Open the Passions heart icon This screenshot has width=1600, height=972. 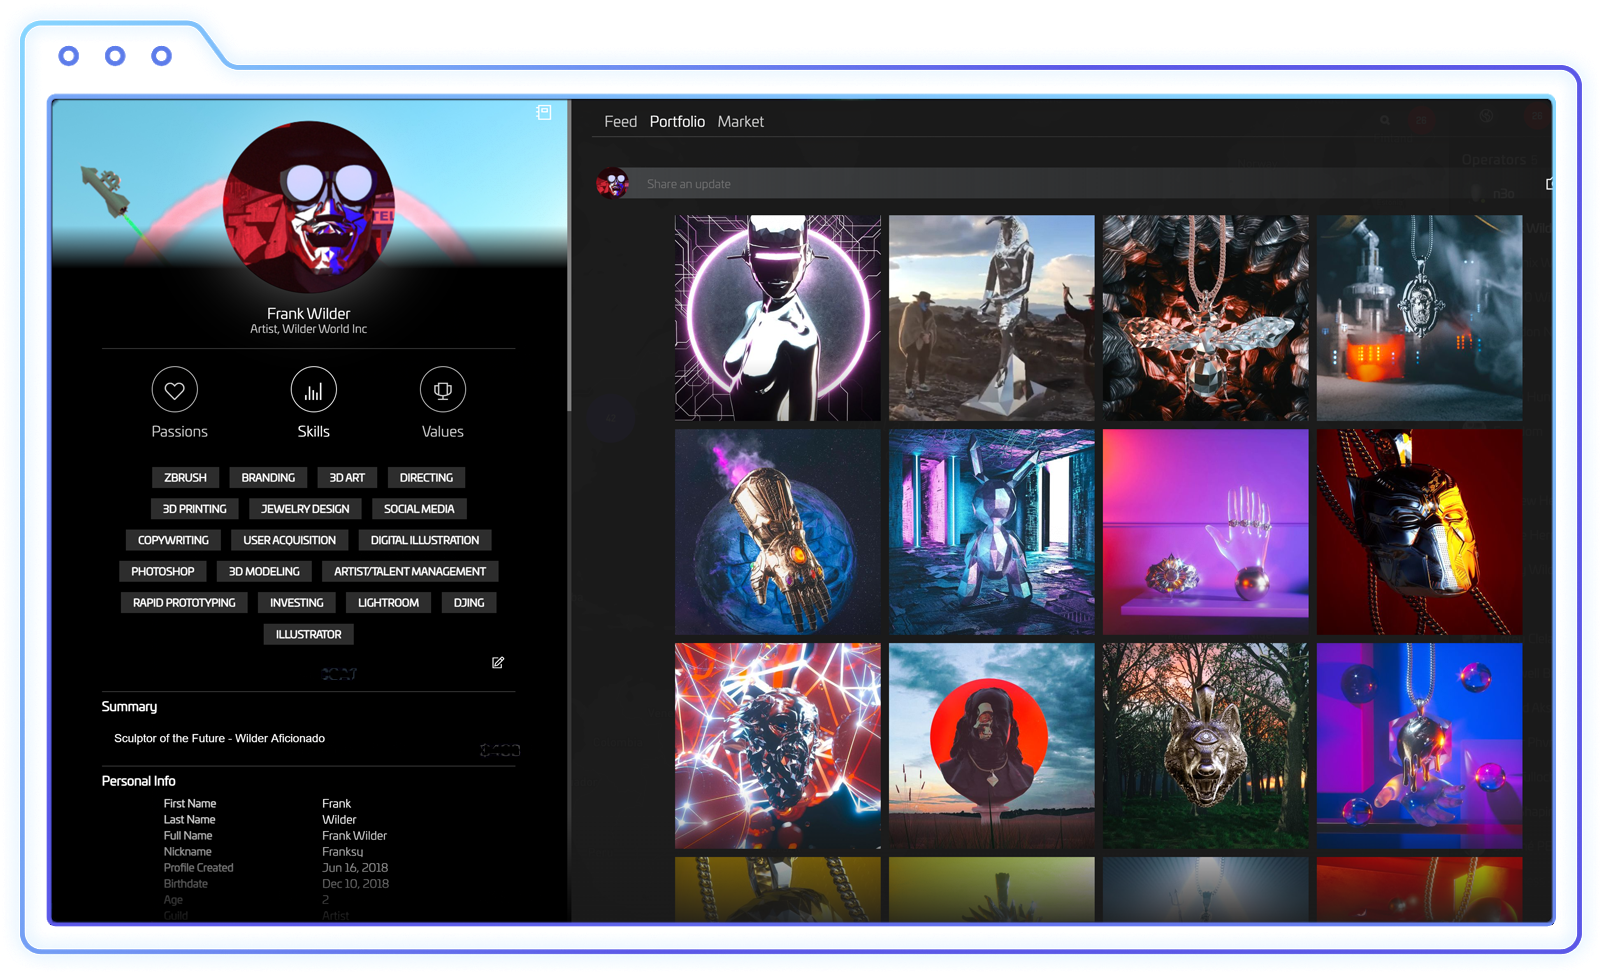[x=175, y=390]
